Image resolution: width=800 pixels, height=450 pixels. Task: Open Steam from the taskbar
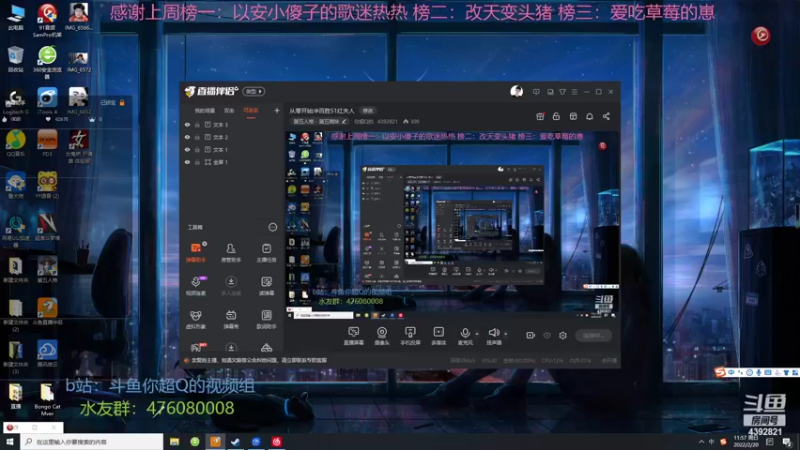(235, 442)
